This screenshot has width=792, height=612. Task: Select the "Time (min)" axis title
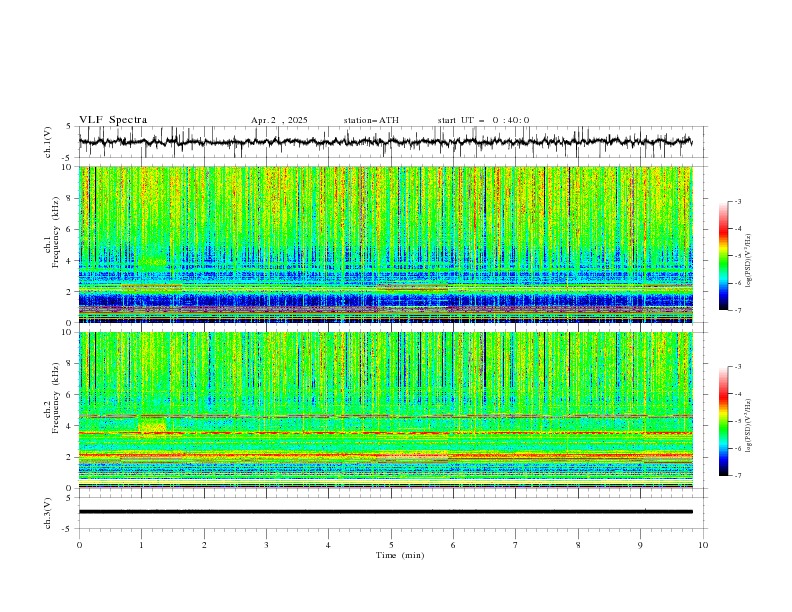click(400, 555)
